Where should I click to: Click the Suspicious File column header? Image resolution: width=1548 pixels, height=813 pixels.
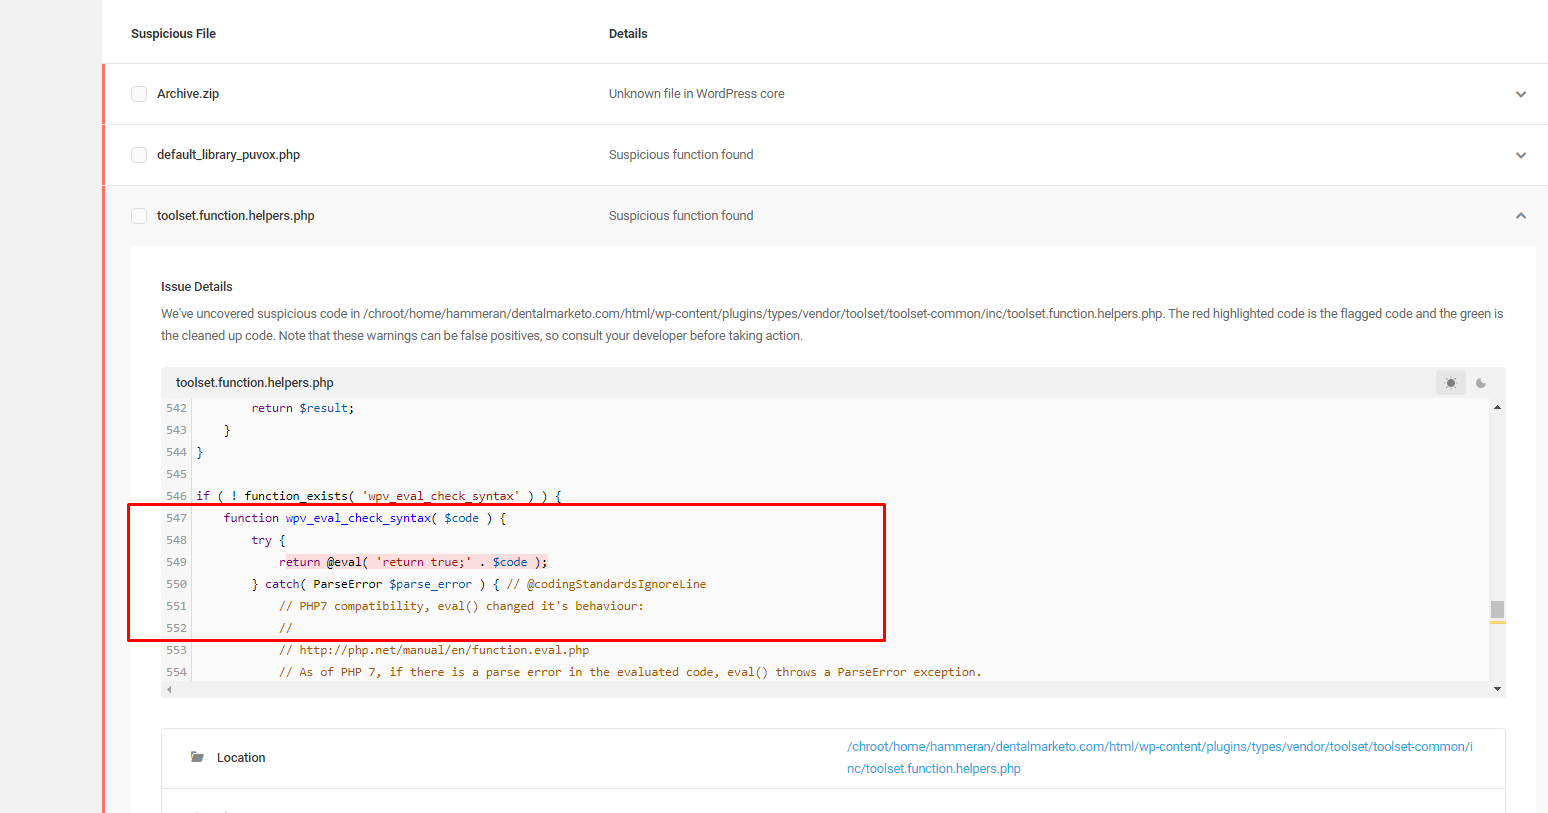pos(173,34)
